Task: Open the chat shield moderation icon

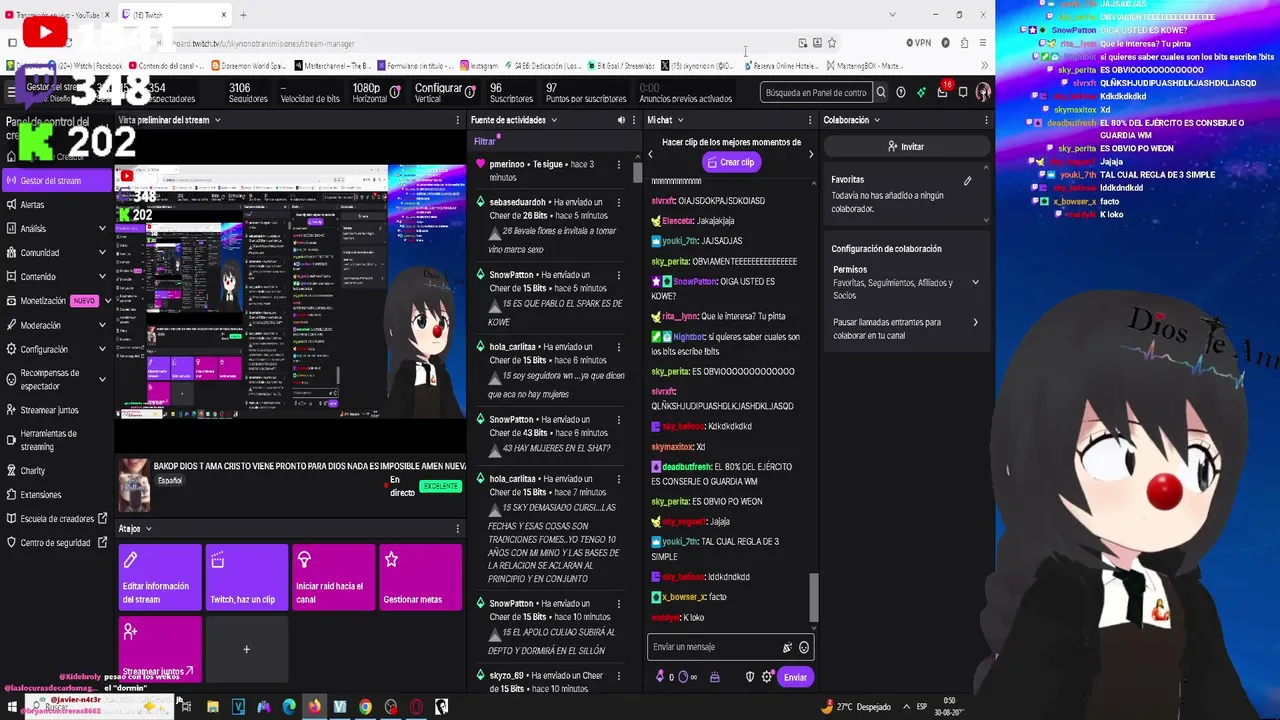Action: (750, 677)
